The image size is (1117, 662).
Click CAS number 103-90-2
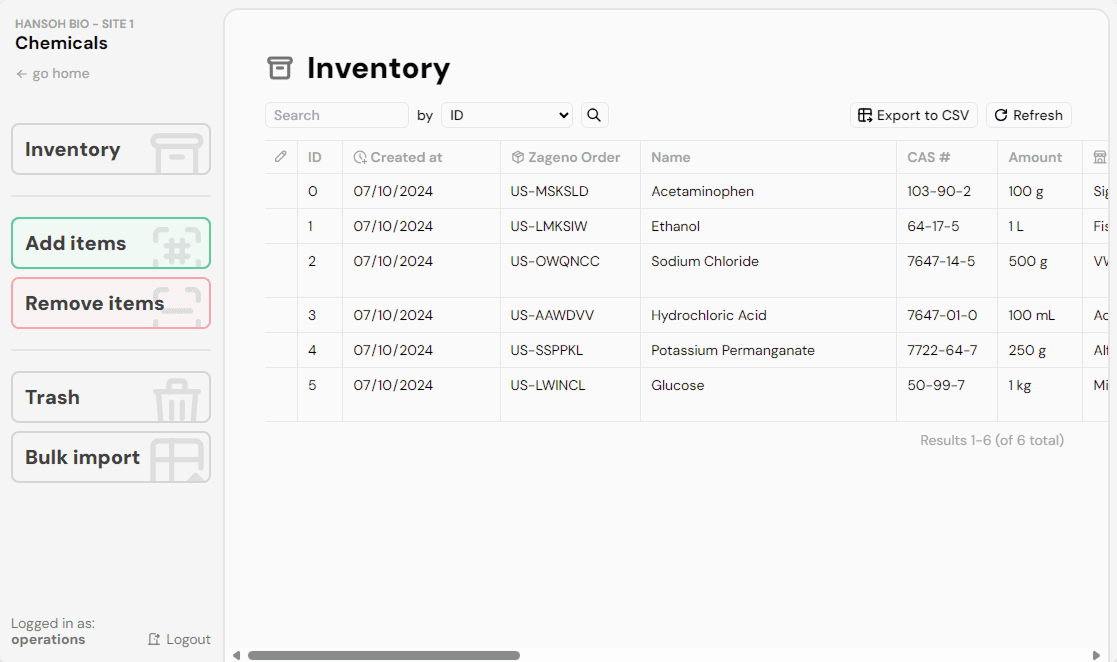939,192
